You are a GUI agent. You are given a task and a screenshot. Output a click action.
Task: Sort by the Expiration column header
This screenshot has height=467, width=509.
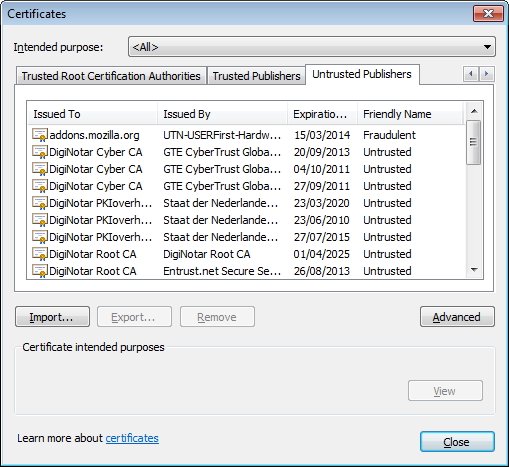322,114
